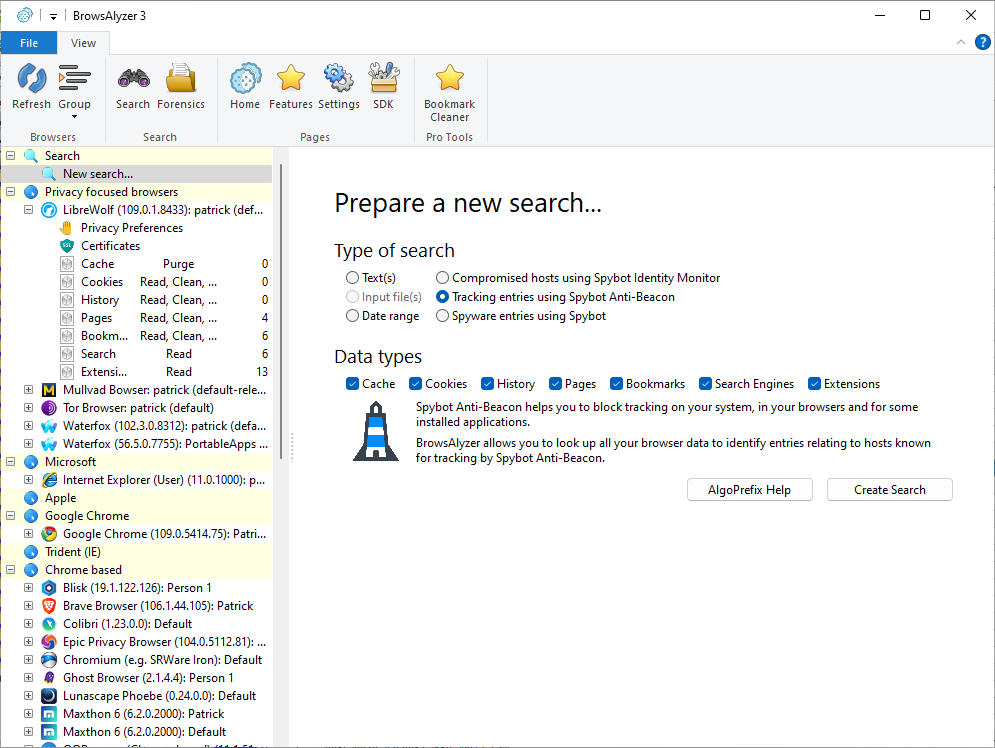The image size is (995, 748).
Task: Select the Lunascape Phoebe entry
Action: pyautogui.click(x=159, y=695)
